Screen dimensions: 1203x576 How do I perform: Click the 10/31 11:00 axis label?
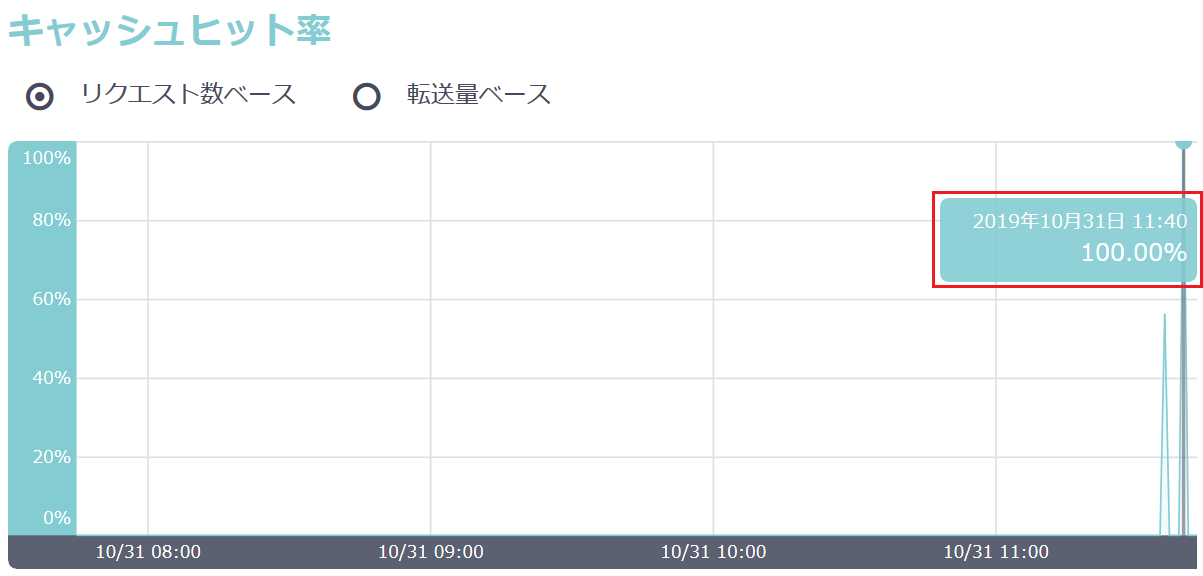(996, 551)
